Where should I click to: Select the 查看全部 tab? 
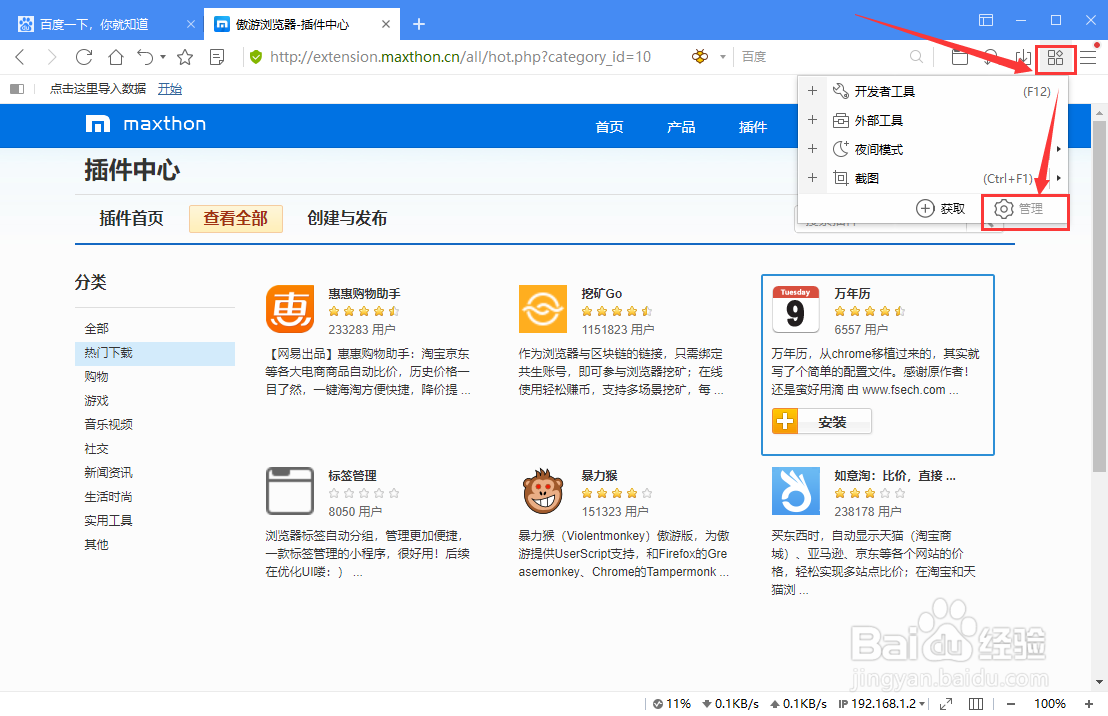tap(236, 218)
